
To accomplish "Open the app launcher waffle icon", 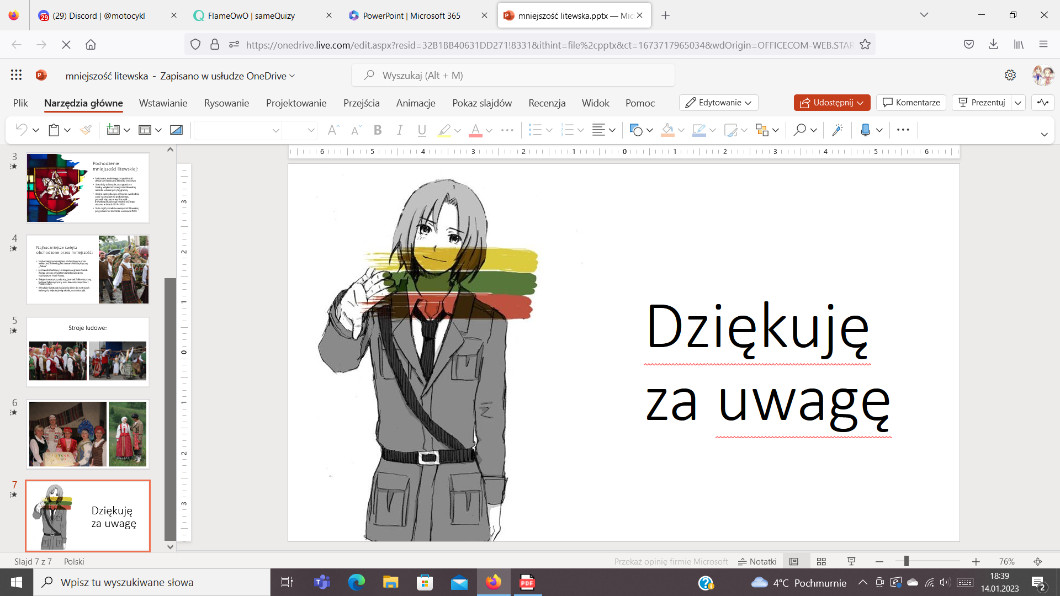I will click(16, 75).
